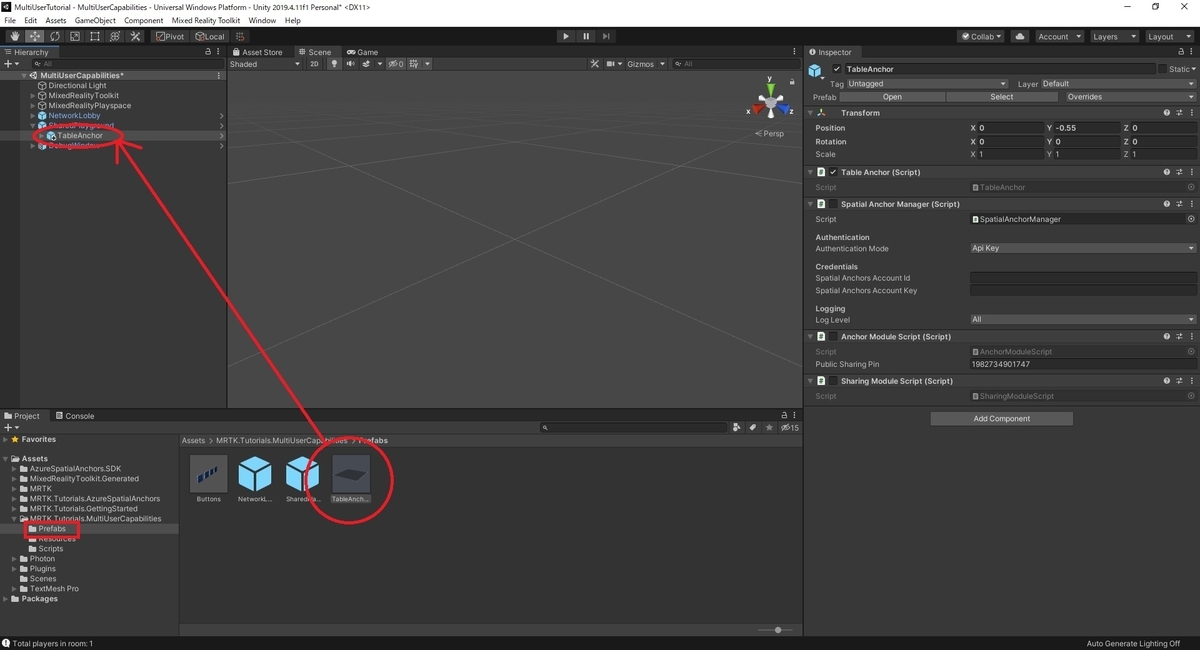Click the scene orientation gizmo

pos(770,103)
